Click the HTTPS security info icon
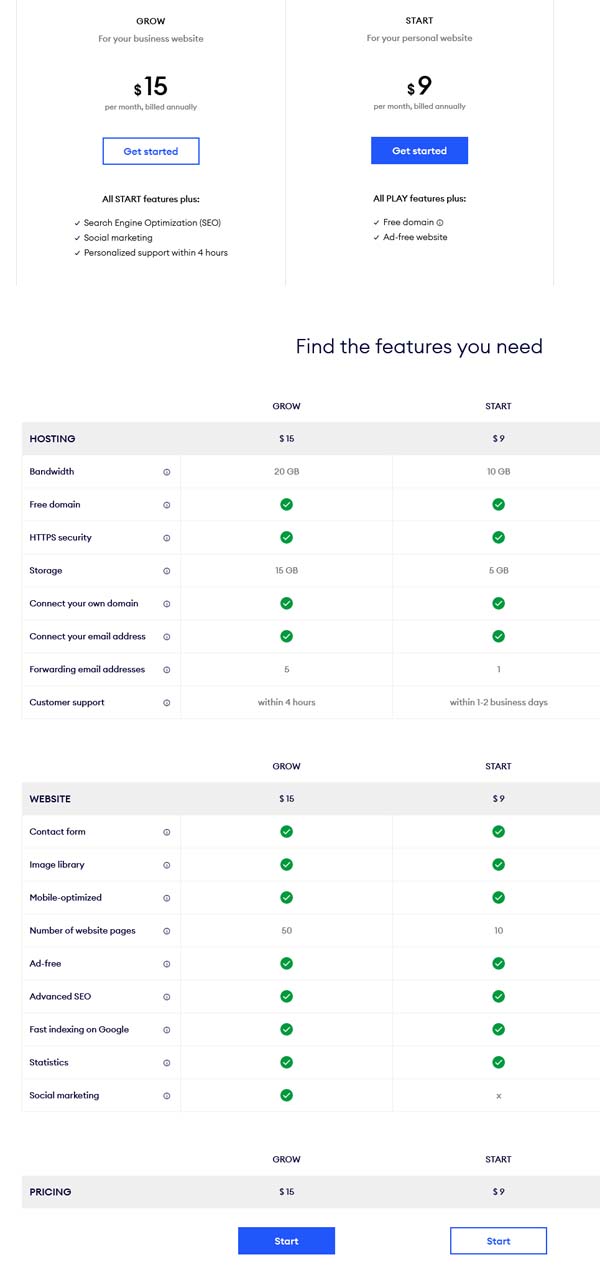The height and width of the screenshot is (1275, 600). [166, 537]
